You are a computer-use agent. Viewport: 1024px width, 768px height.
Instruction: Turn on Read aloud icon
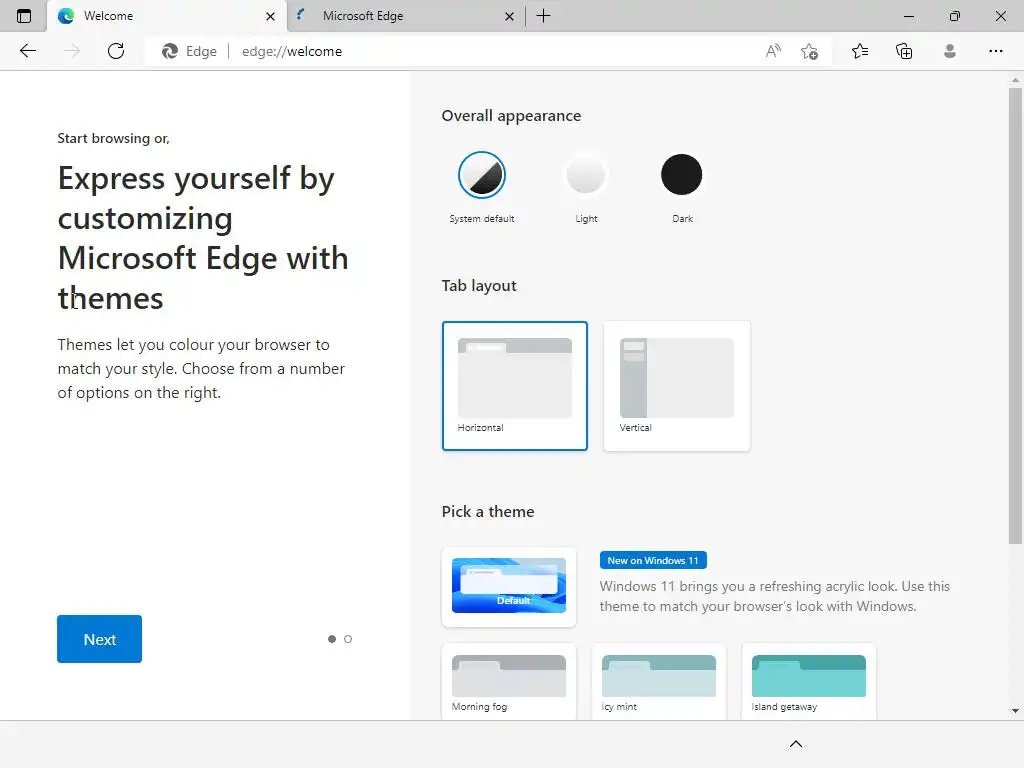click(x=773, y=51)
